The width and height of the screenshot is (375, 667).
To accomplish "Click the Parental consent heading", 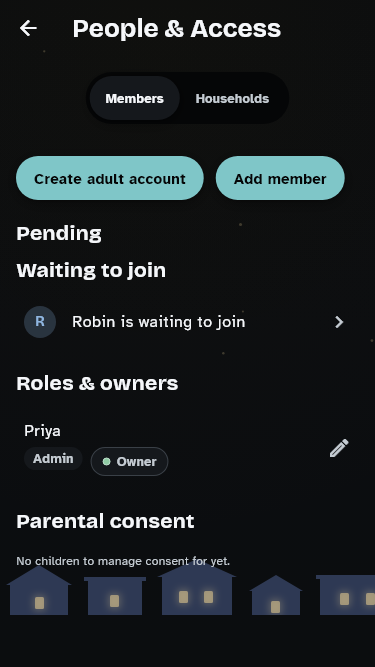I will [105, 521].
